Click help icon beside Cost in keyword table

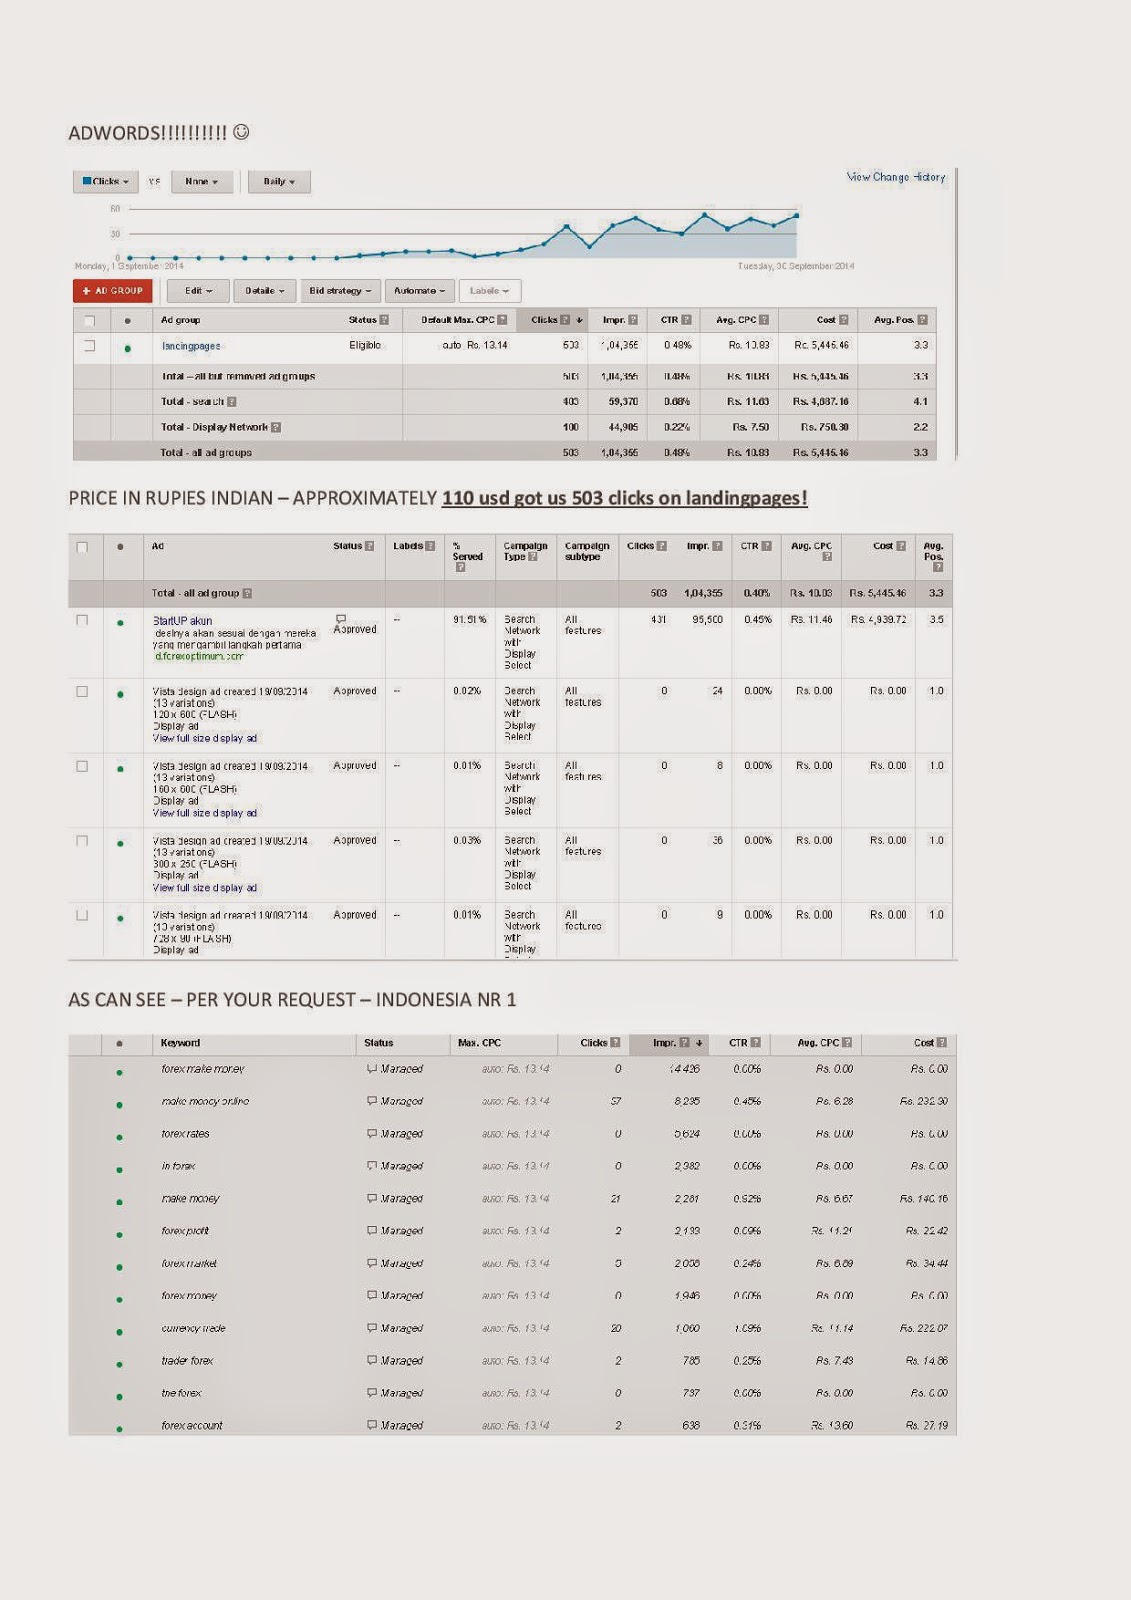pos(942,1043)
